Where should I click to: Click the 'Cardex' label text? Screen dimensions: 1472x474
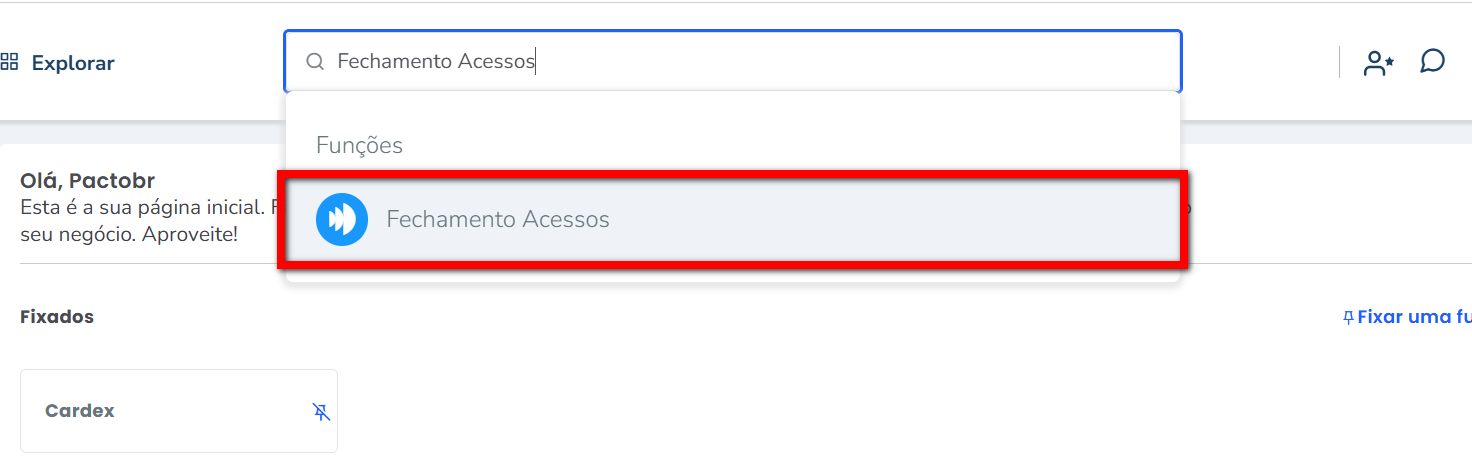click(x=80, y=411)
